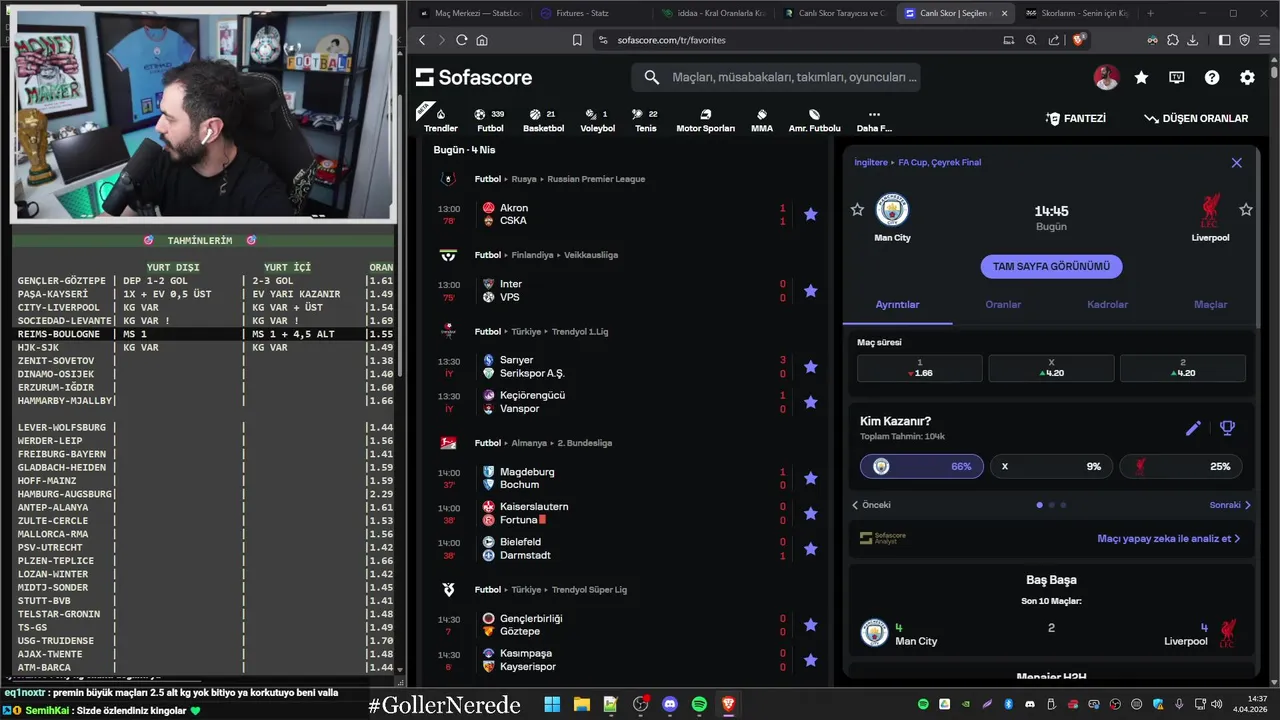
Task: Favorite the Liverpool team star
Action: point(1246,209)
